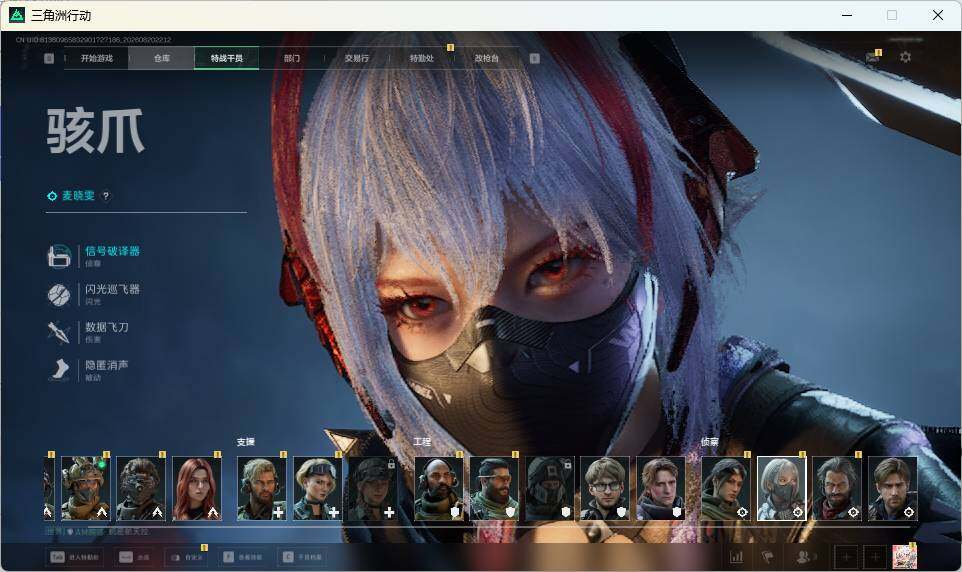
Task: Select the orange-glasses bearded engineer operator portrait
Action: click(494, 489)
